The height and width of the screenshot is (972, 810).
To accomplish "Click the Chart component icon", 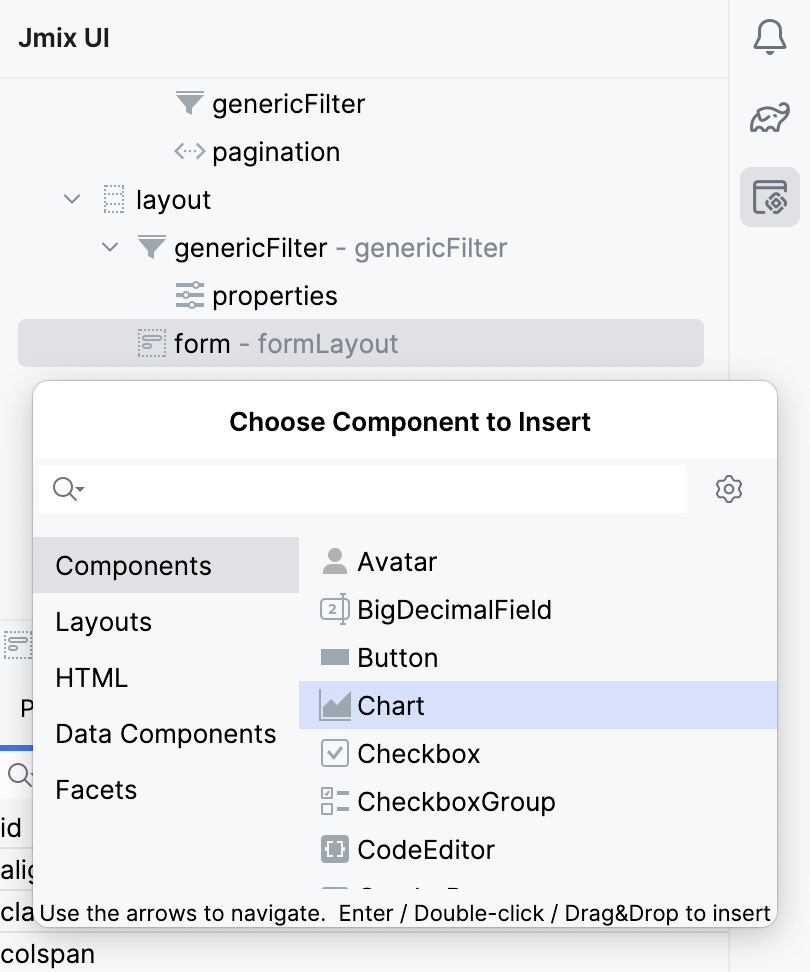I will (x=335, y=706).
